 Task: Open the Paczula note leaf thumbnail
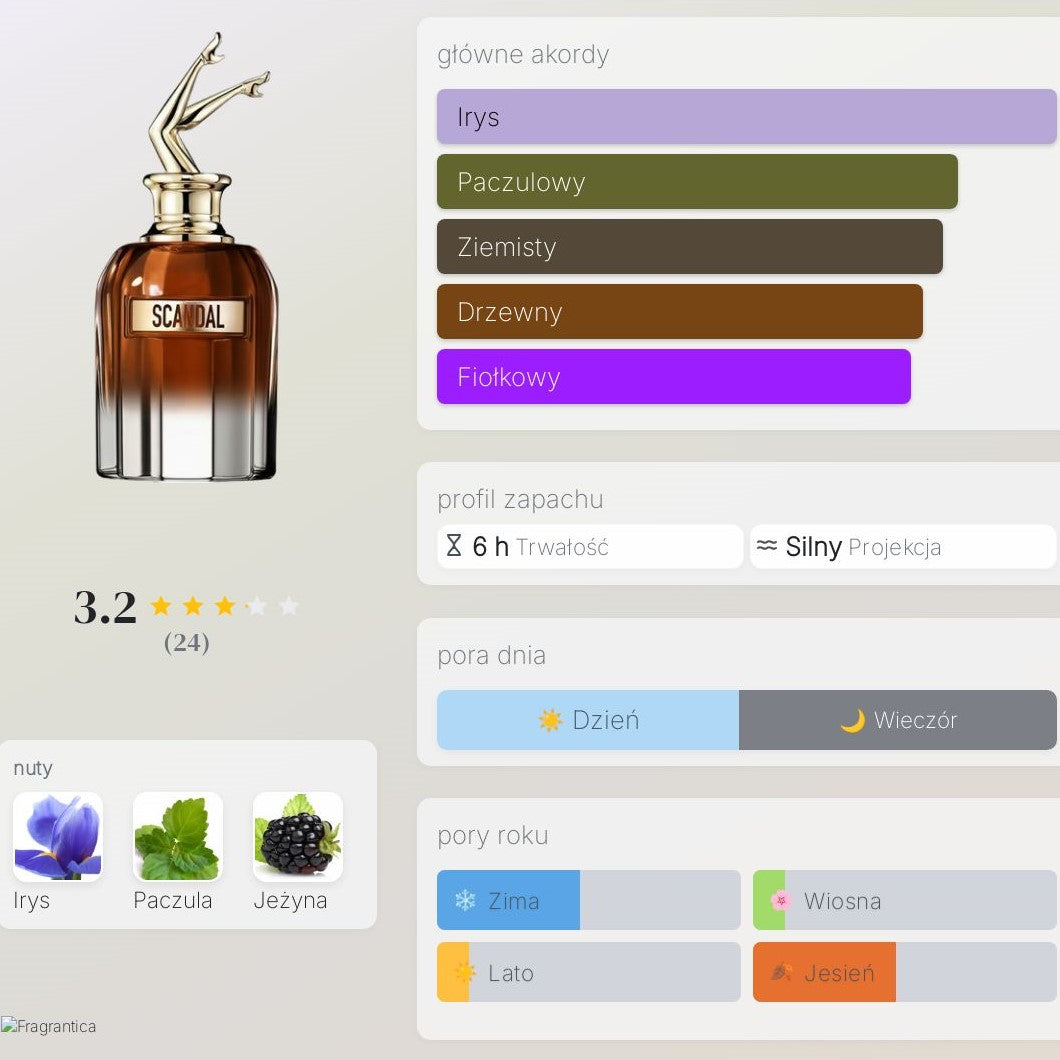[178, 837]
